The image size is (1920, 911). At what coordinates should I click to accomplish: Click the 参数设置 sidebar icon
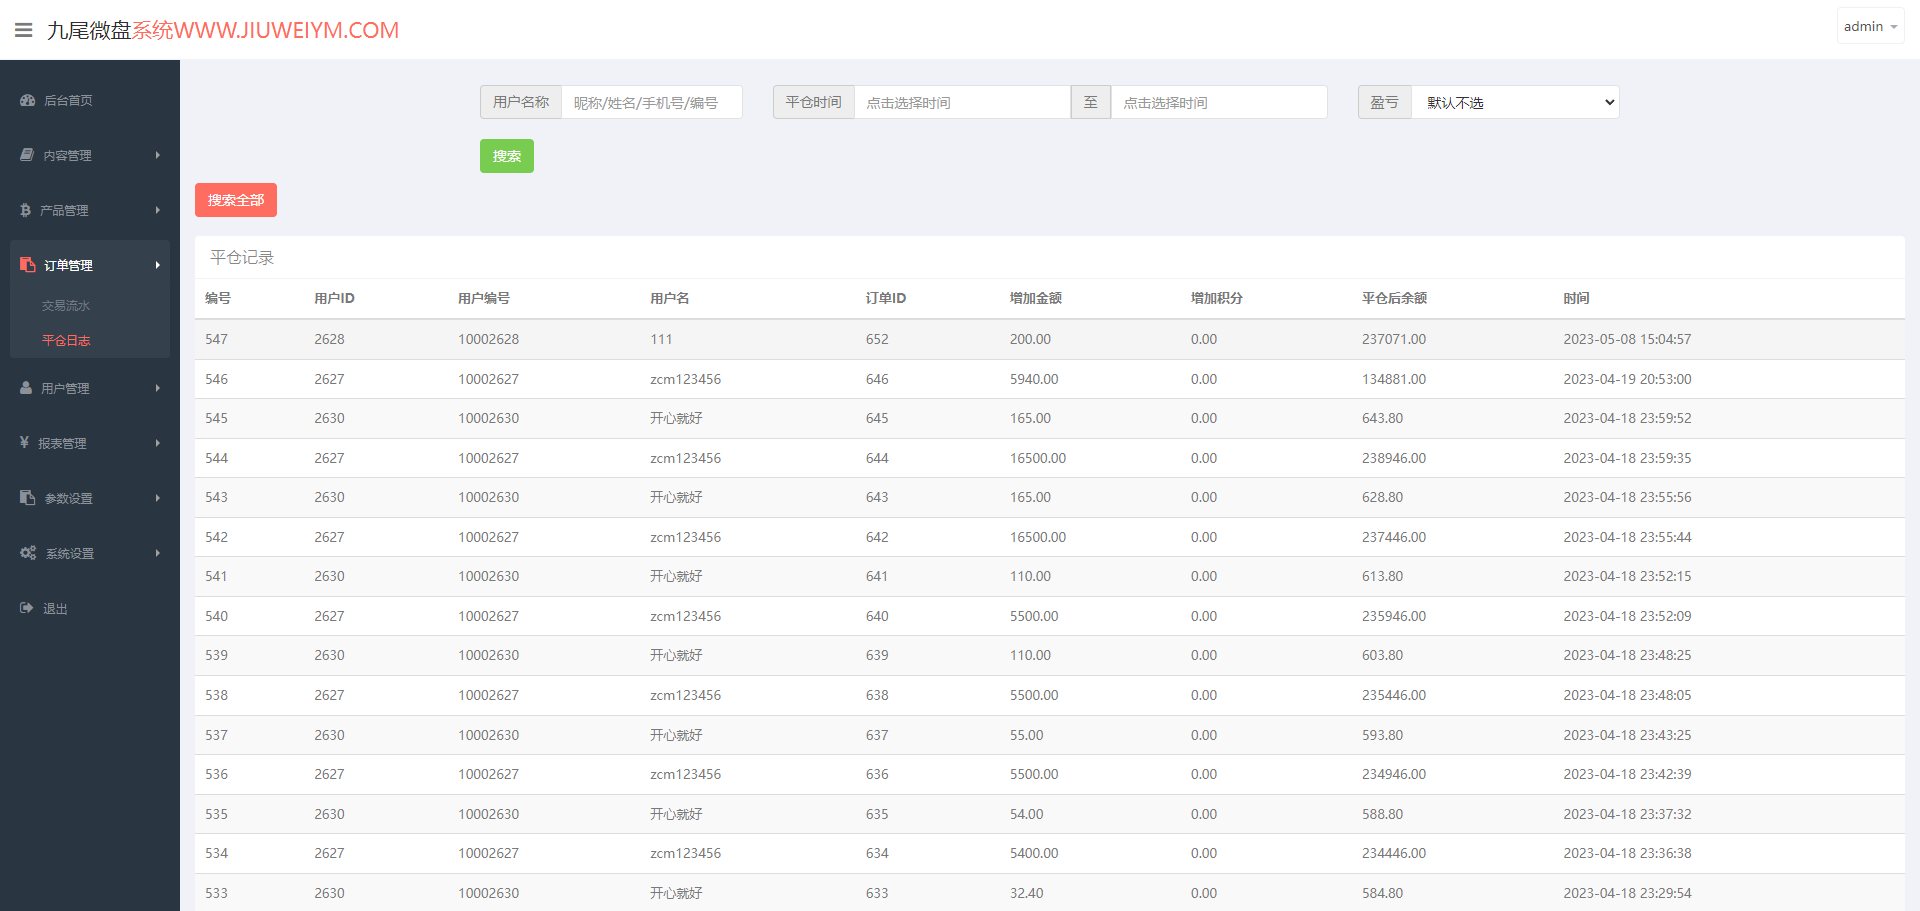point(28,497)
